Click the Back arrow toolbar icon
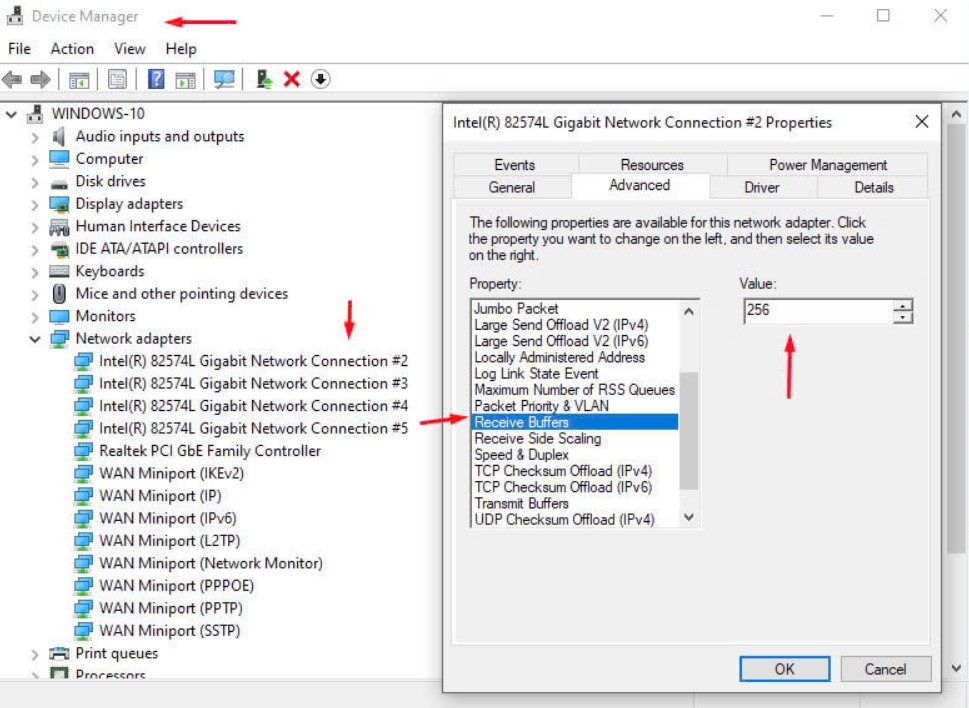Screen dimensions: 969x708 pyautogui.click(x=12, y=79)
